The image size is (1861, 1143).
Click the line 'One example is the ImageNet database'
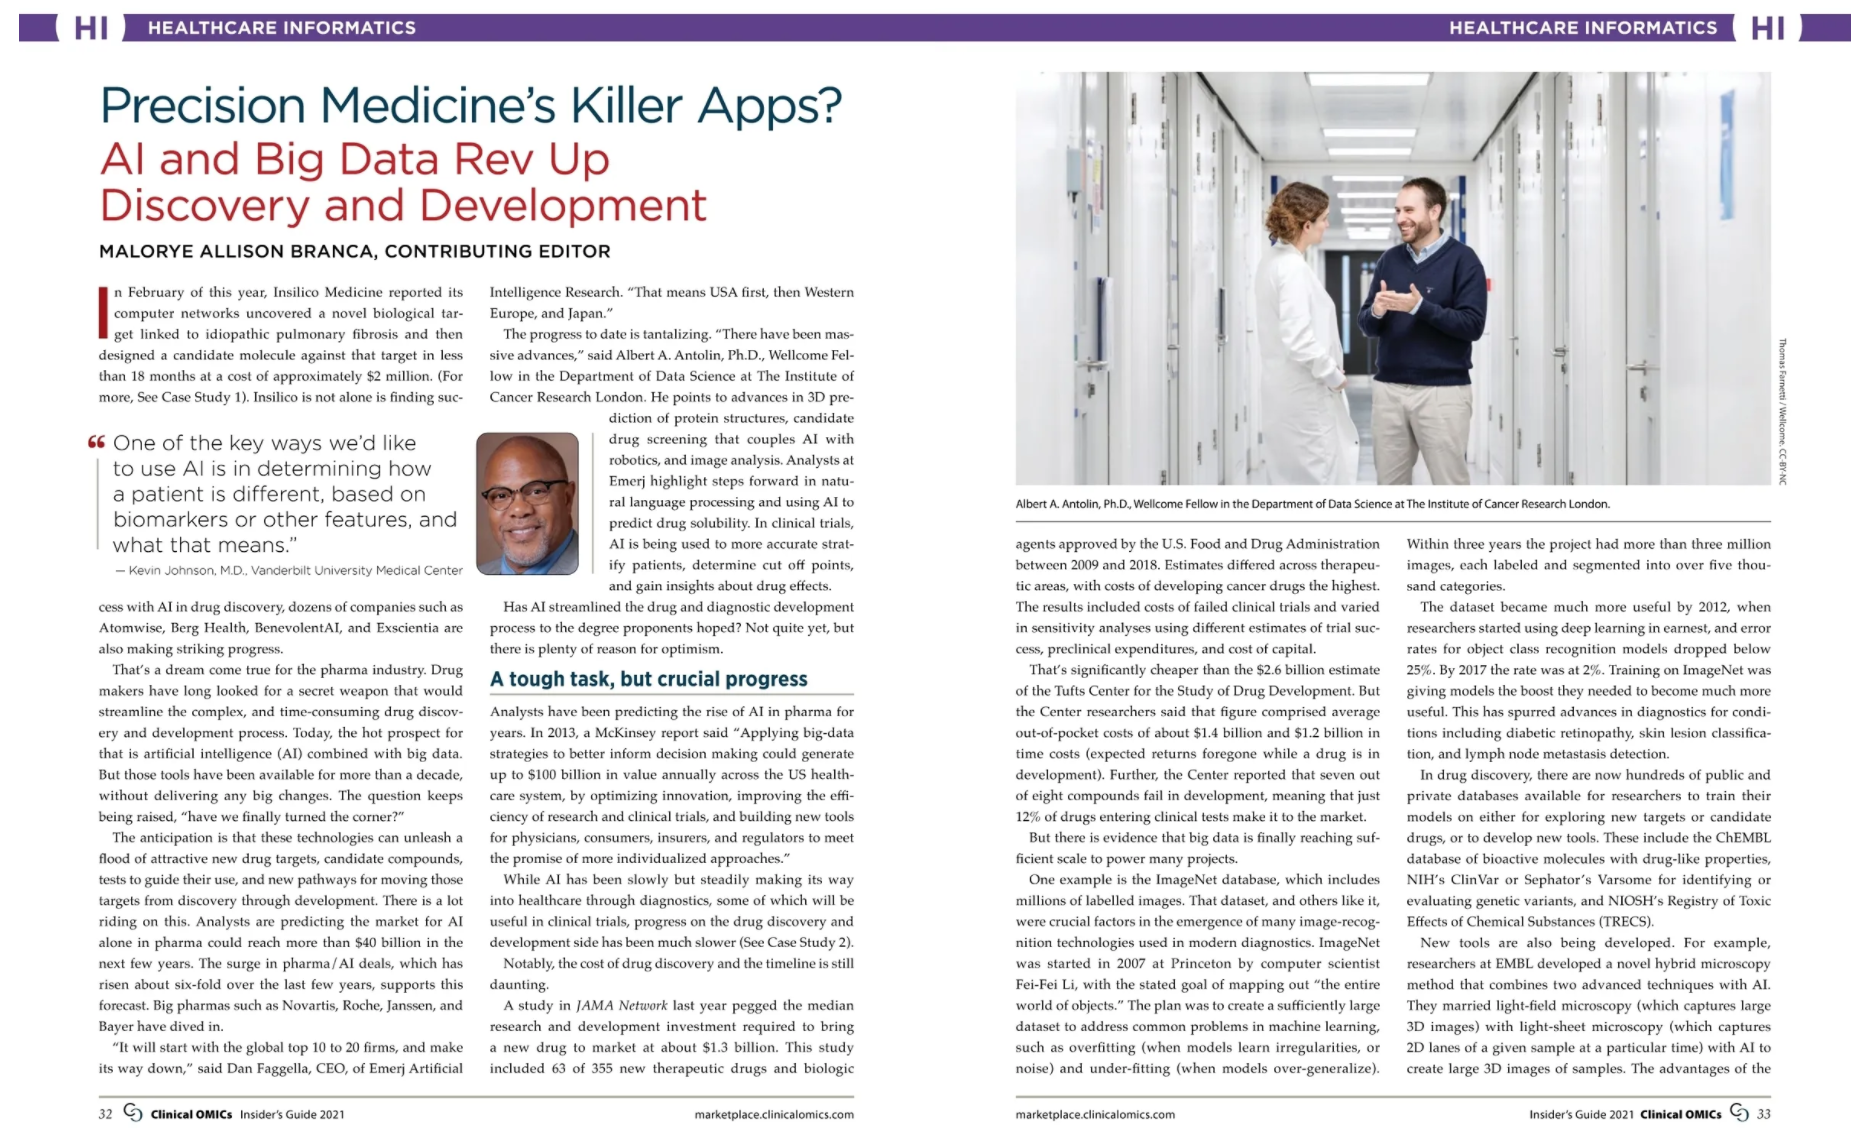coord(1204,880)
